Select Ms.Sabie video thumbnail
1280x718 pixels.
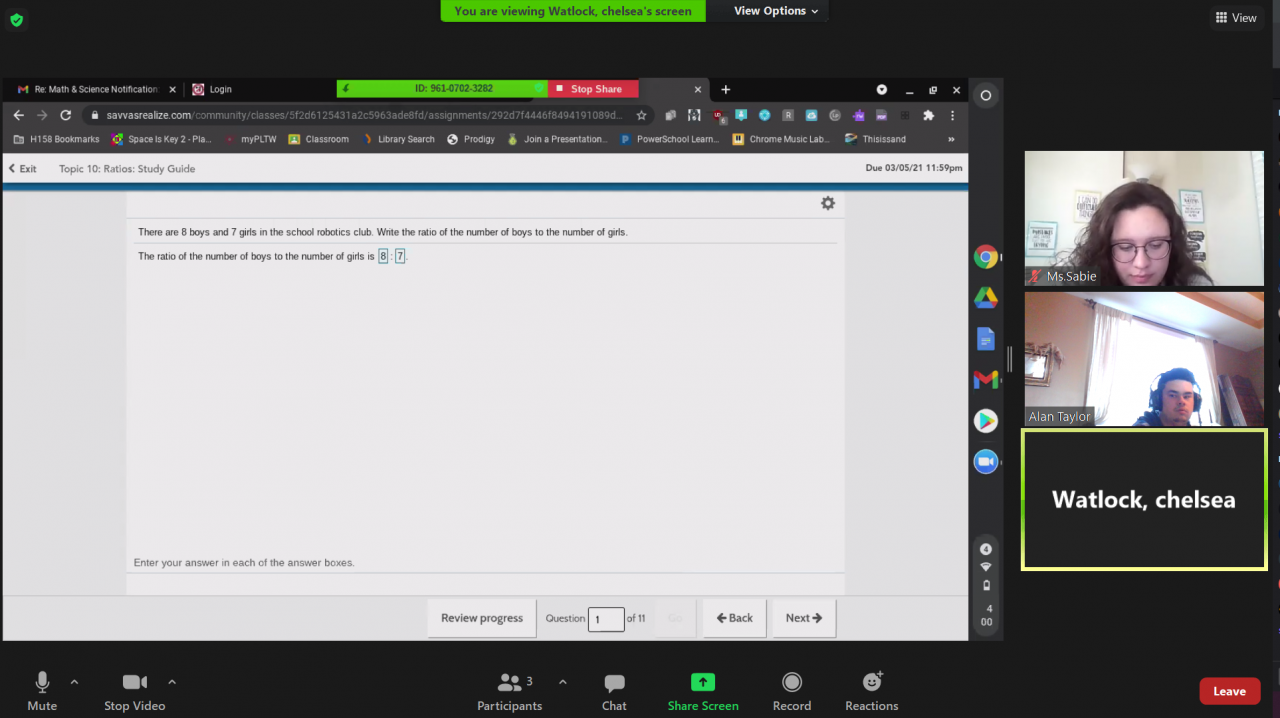pyautogui.click(x=1144, y=218)
